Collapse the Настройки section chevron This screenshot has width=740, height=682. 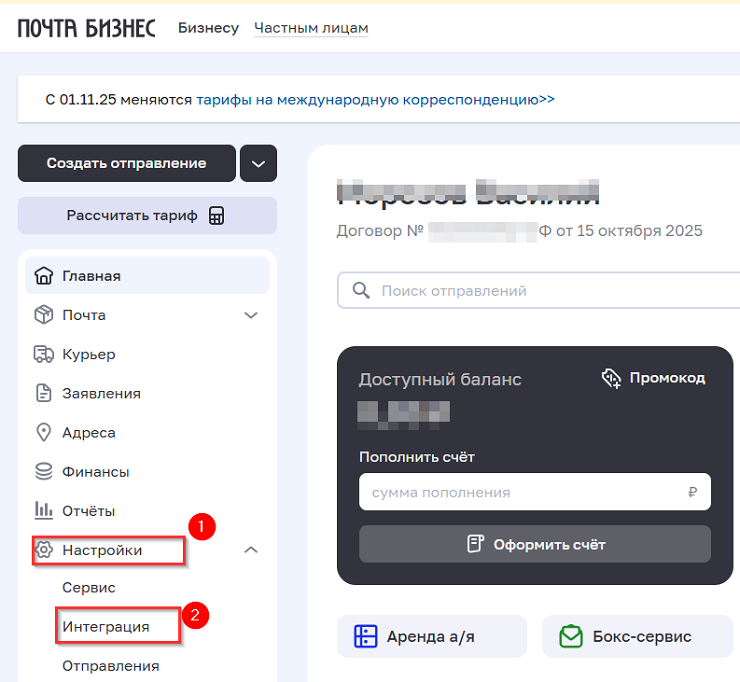[251, 550]
